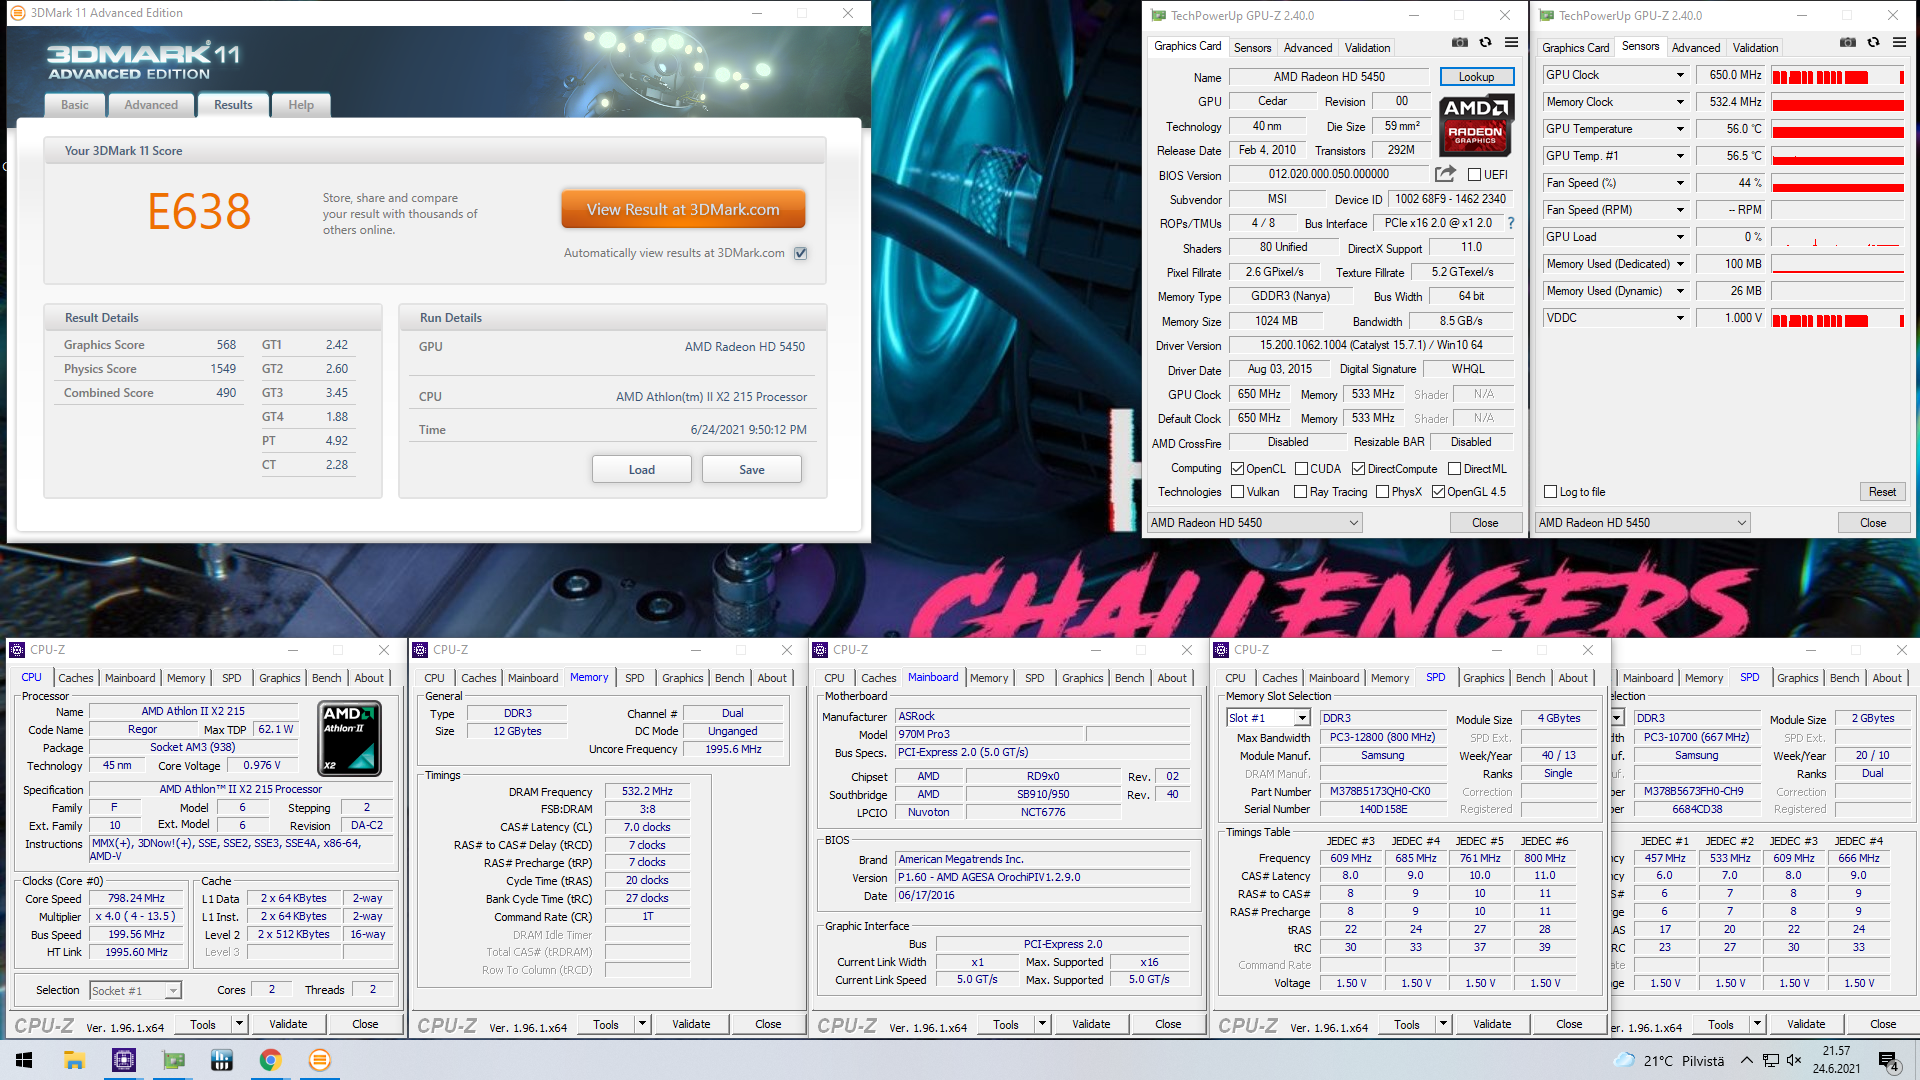Viewport: 1920px width, 1080px height.
Task: Show hidden system tray icons
Action: 1746,1060
